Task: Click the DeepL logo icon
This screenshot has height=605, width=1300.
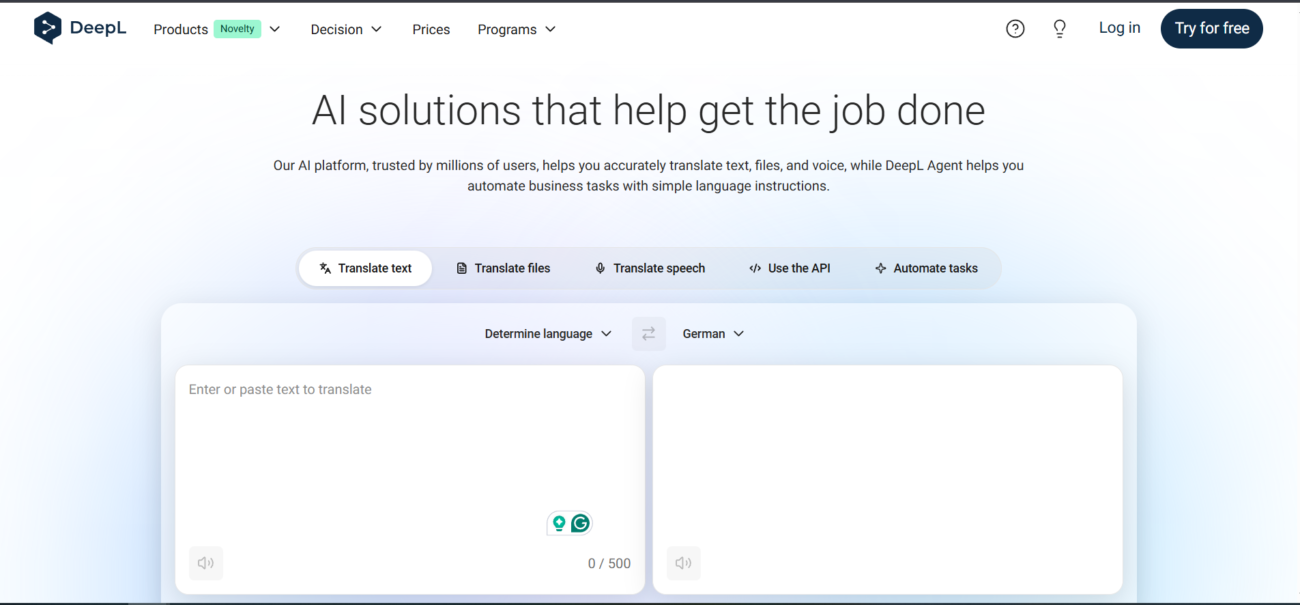Action: [x=47, y=29]
